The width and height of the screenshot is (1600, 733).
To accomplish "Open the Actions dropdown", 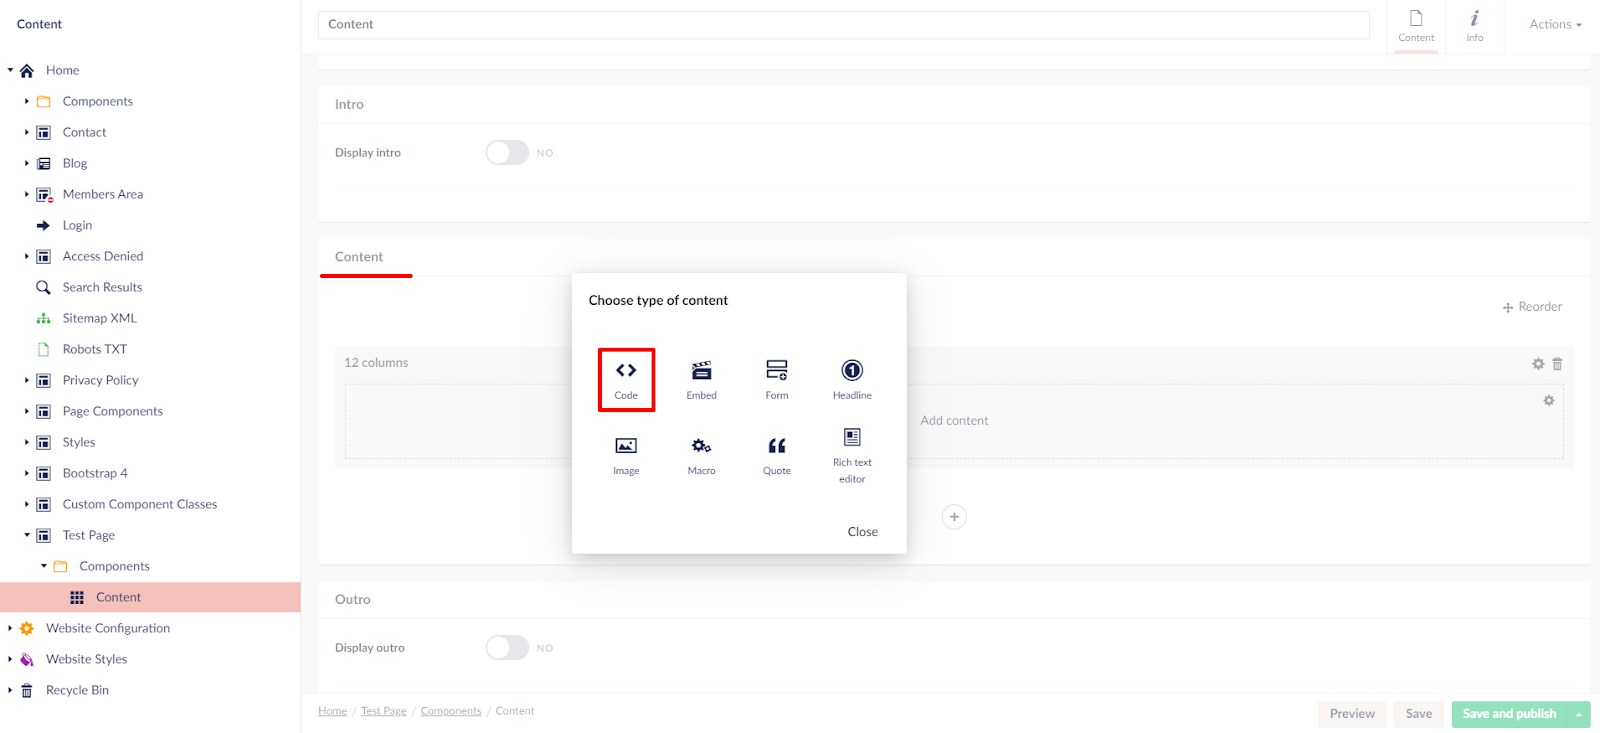I will click(1555, 24).
